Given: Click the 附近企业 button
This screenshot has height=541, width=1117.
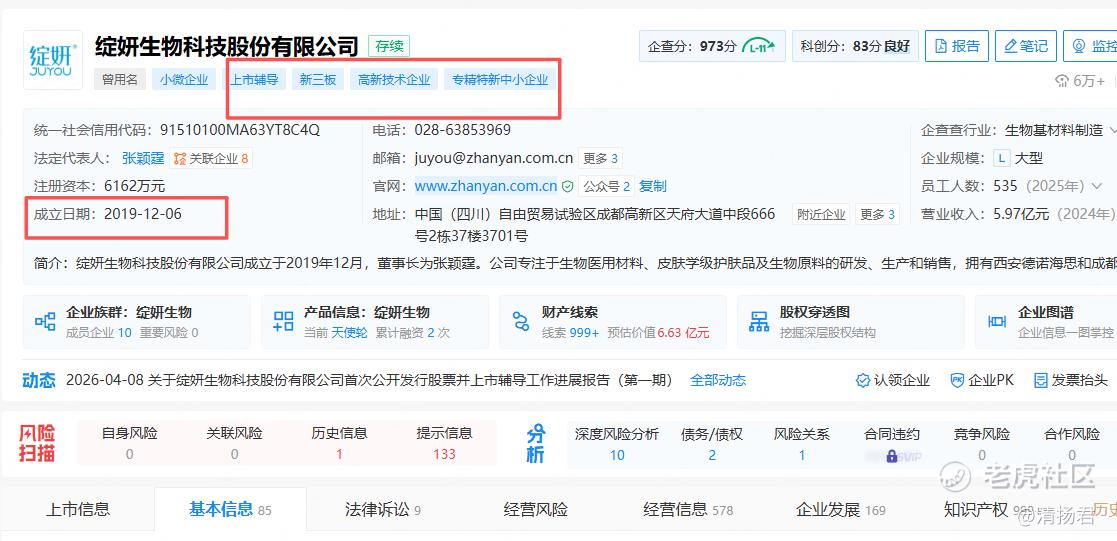Looking at the screenshot, I should point(821,214).
